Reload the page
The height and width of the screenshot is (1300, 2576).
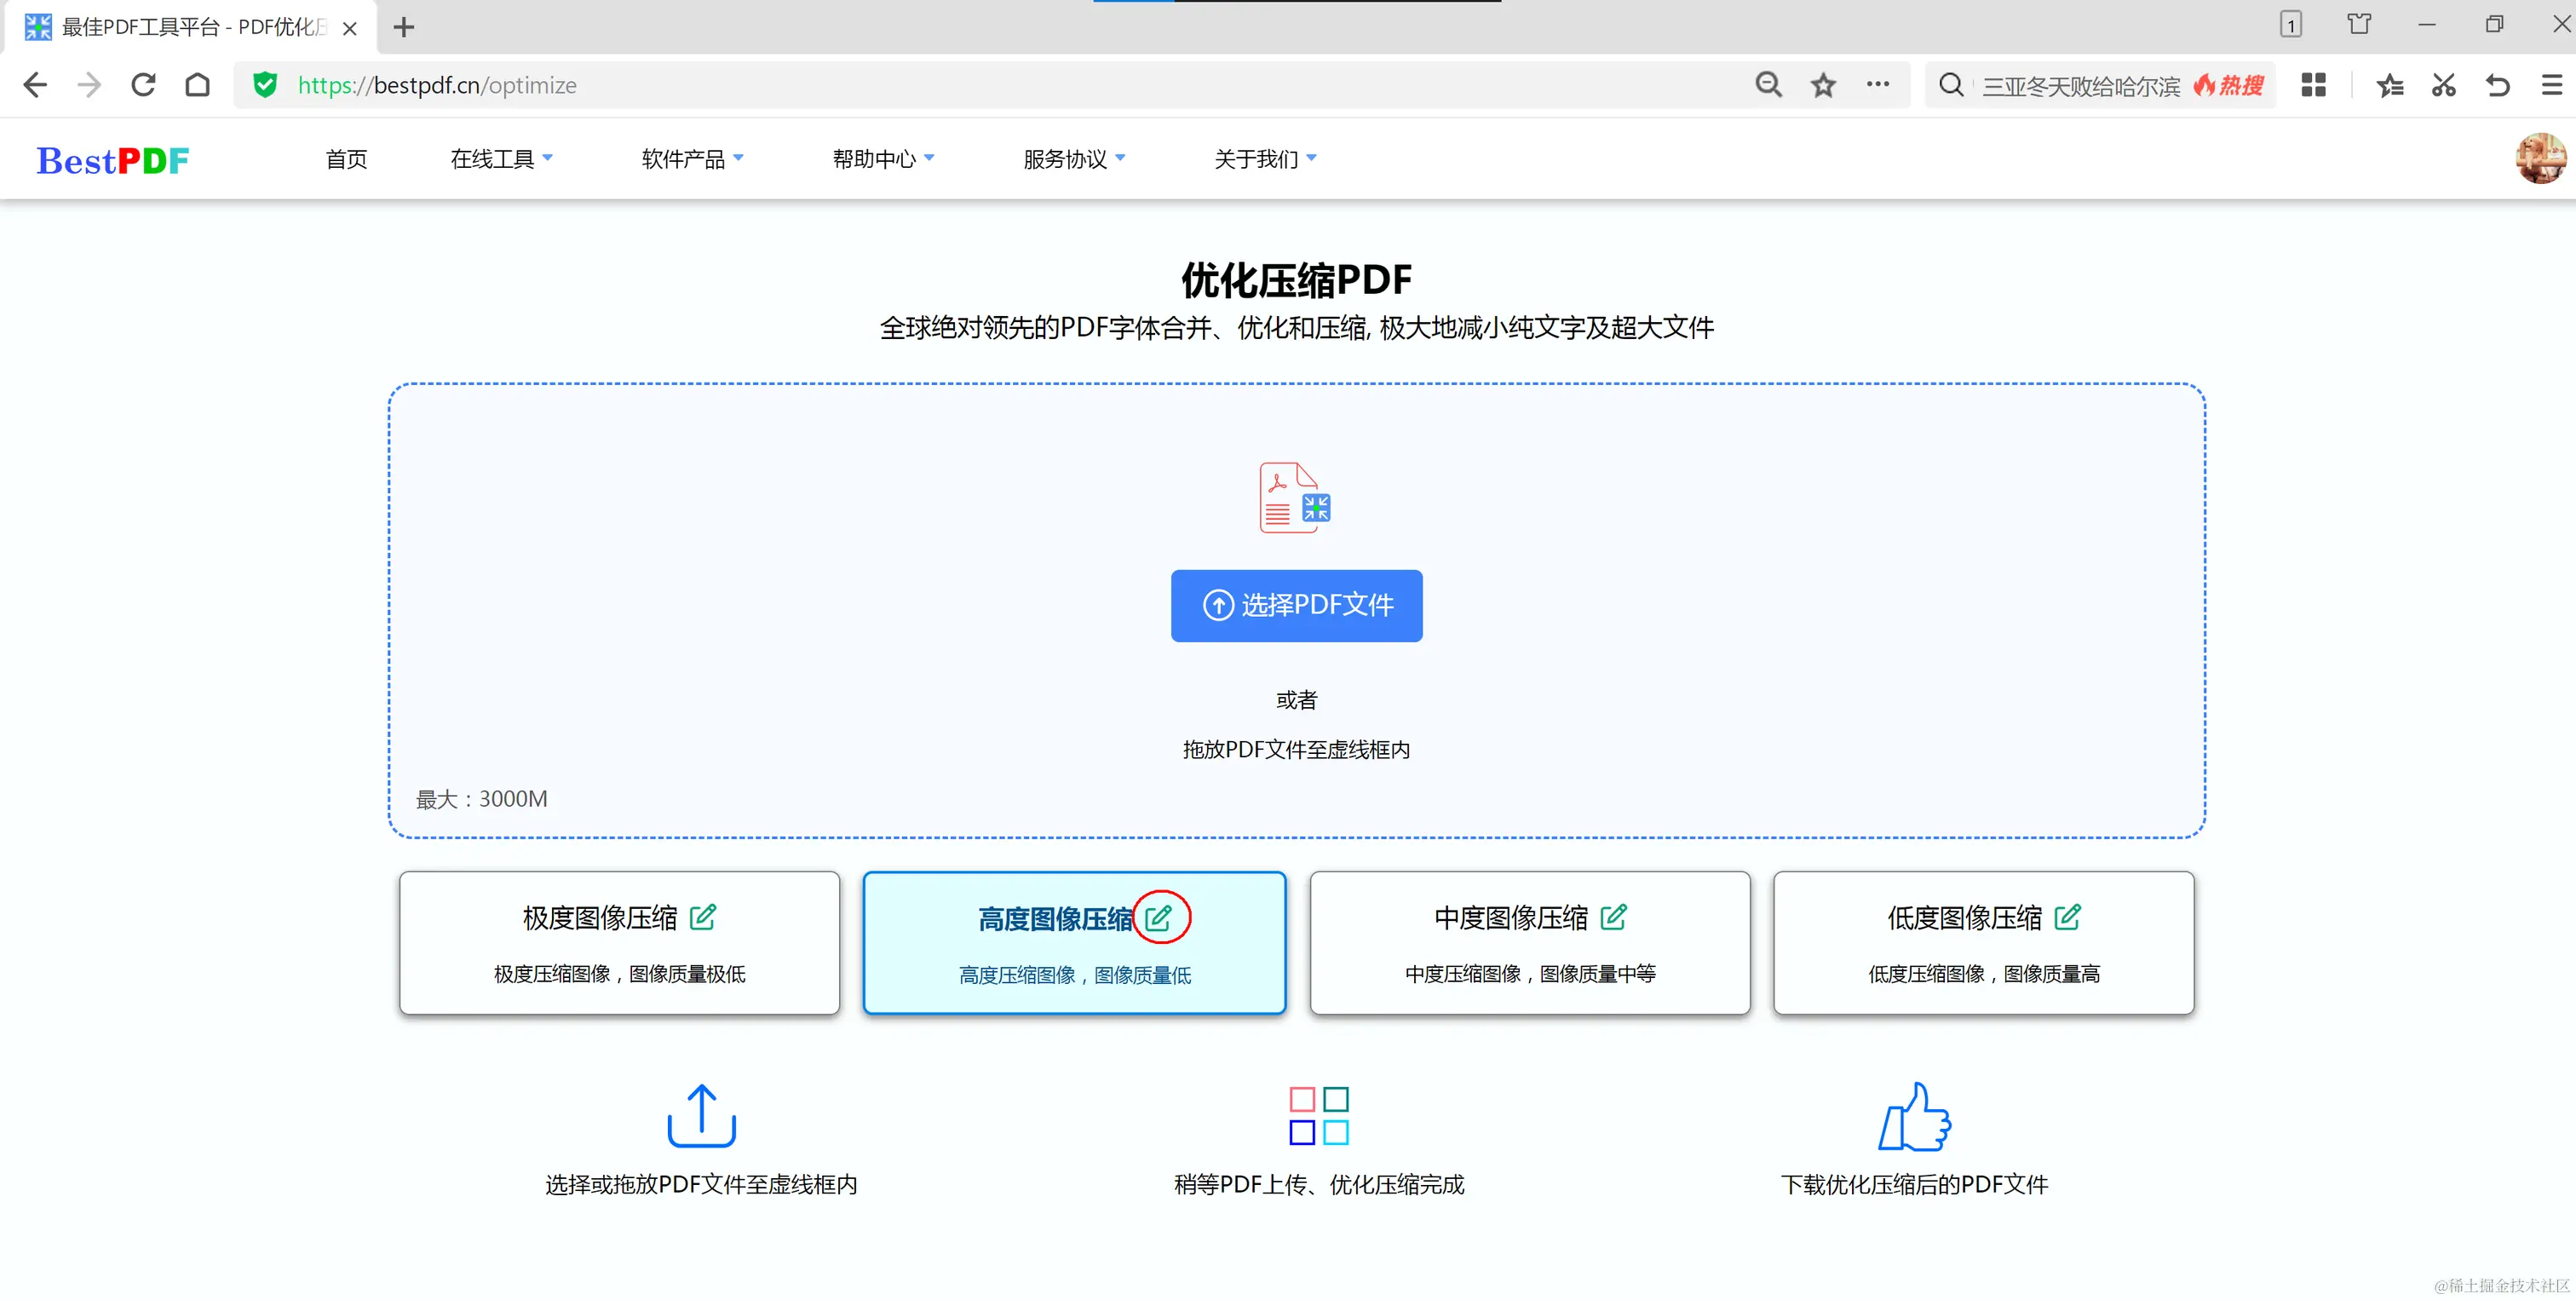pos(144,85)
